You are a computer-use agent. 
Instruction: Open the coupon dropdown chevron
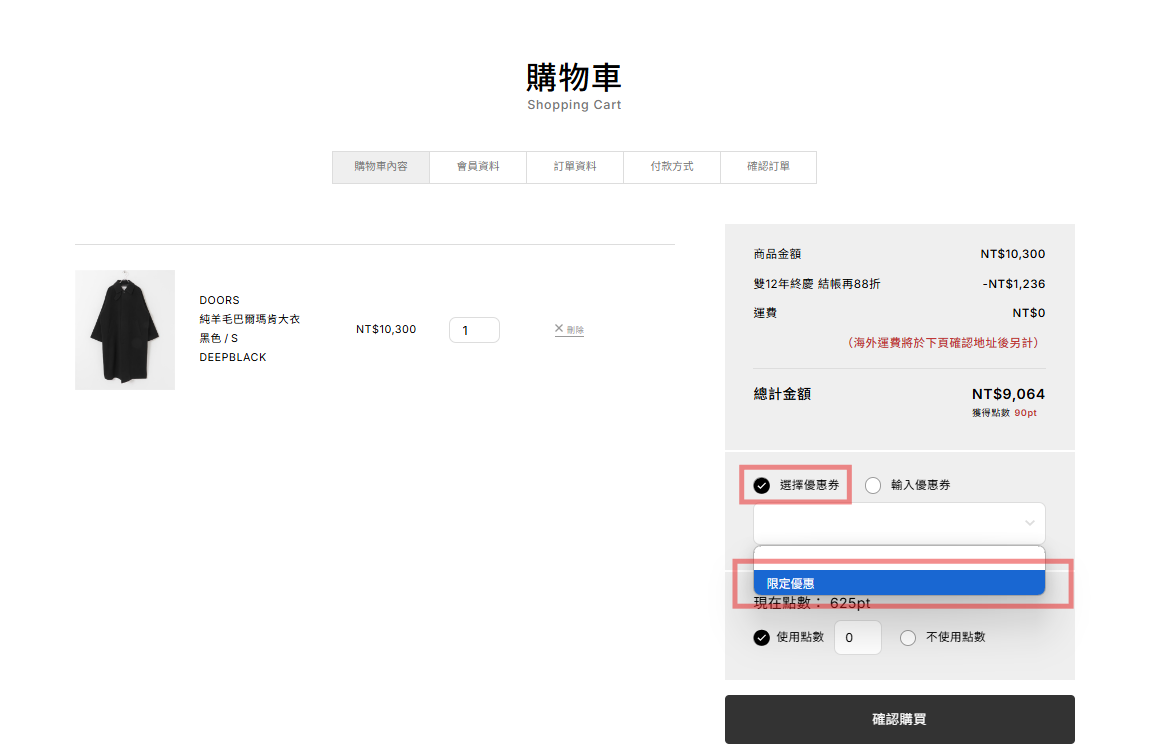tap(1030, 523)
